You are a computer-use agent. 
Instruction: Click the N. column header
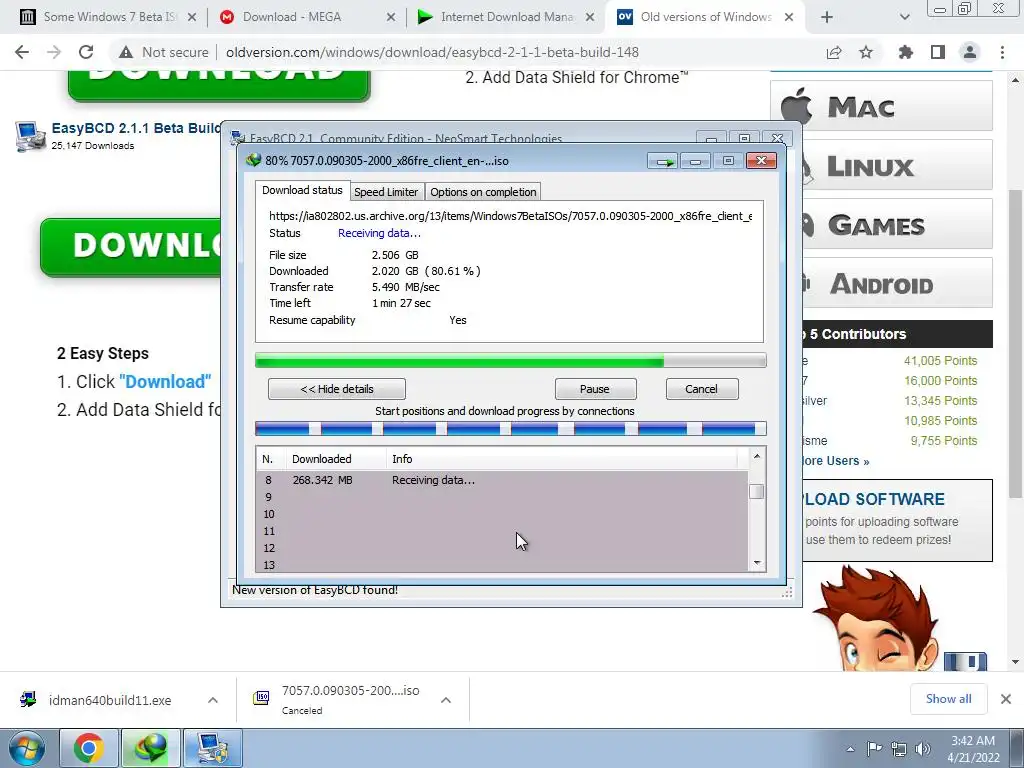(x=271, y=459)
